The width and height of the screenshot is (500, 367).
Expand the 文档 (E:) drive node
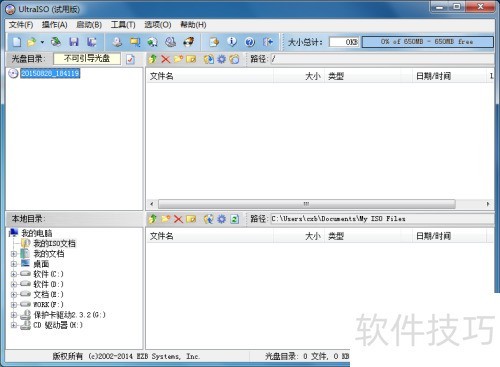[14, 295]
